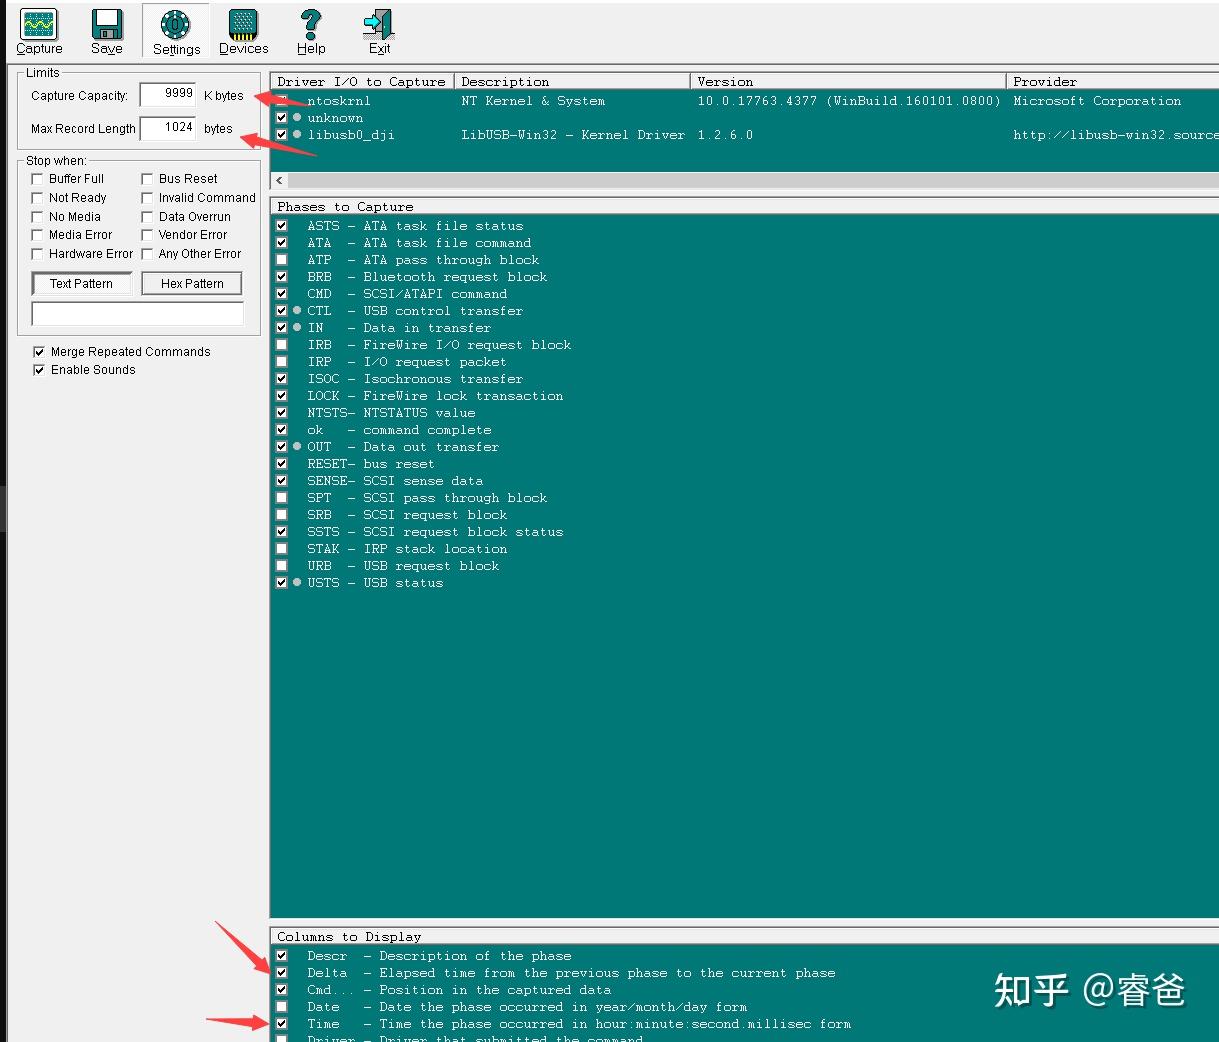1219x1042 pixels.
Task: Click the Hex Pattern button
Action: pos(192,284)
